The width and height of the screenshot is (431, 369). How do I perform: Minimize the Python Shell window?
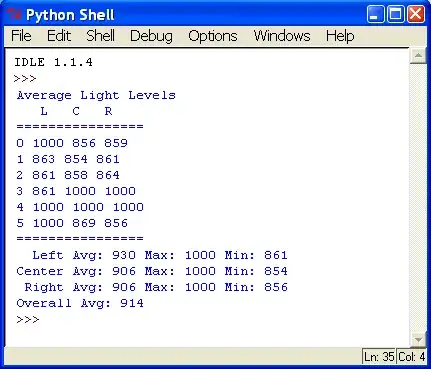(x=375, y=14)
